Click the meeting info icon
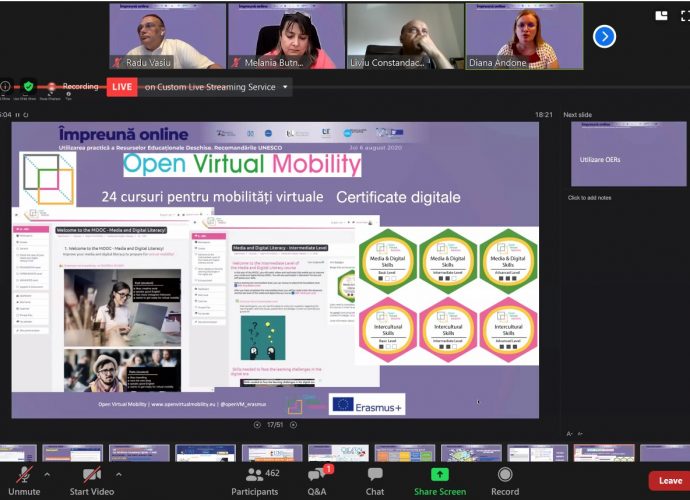This screenshot has height=500, width=690. click(5, 87)
